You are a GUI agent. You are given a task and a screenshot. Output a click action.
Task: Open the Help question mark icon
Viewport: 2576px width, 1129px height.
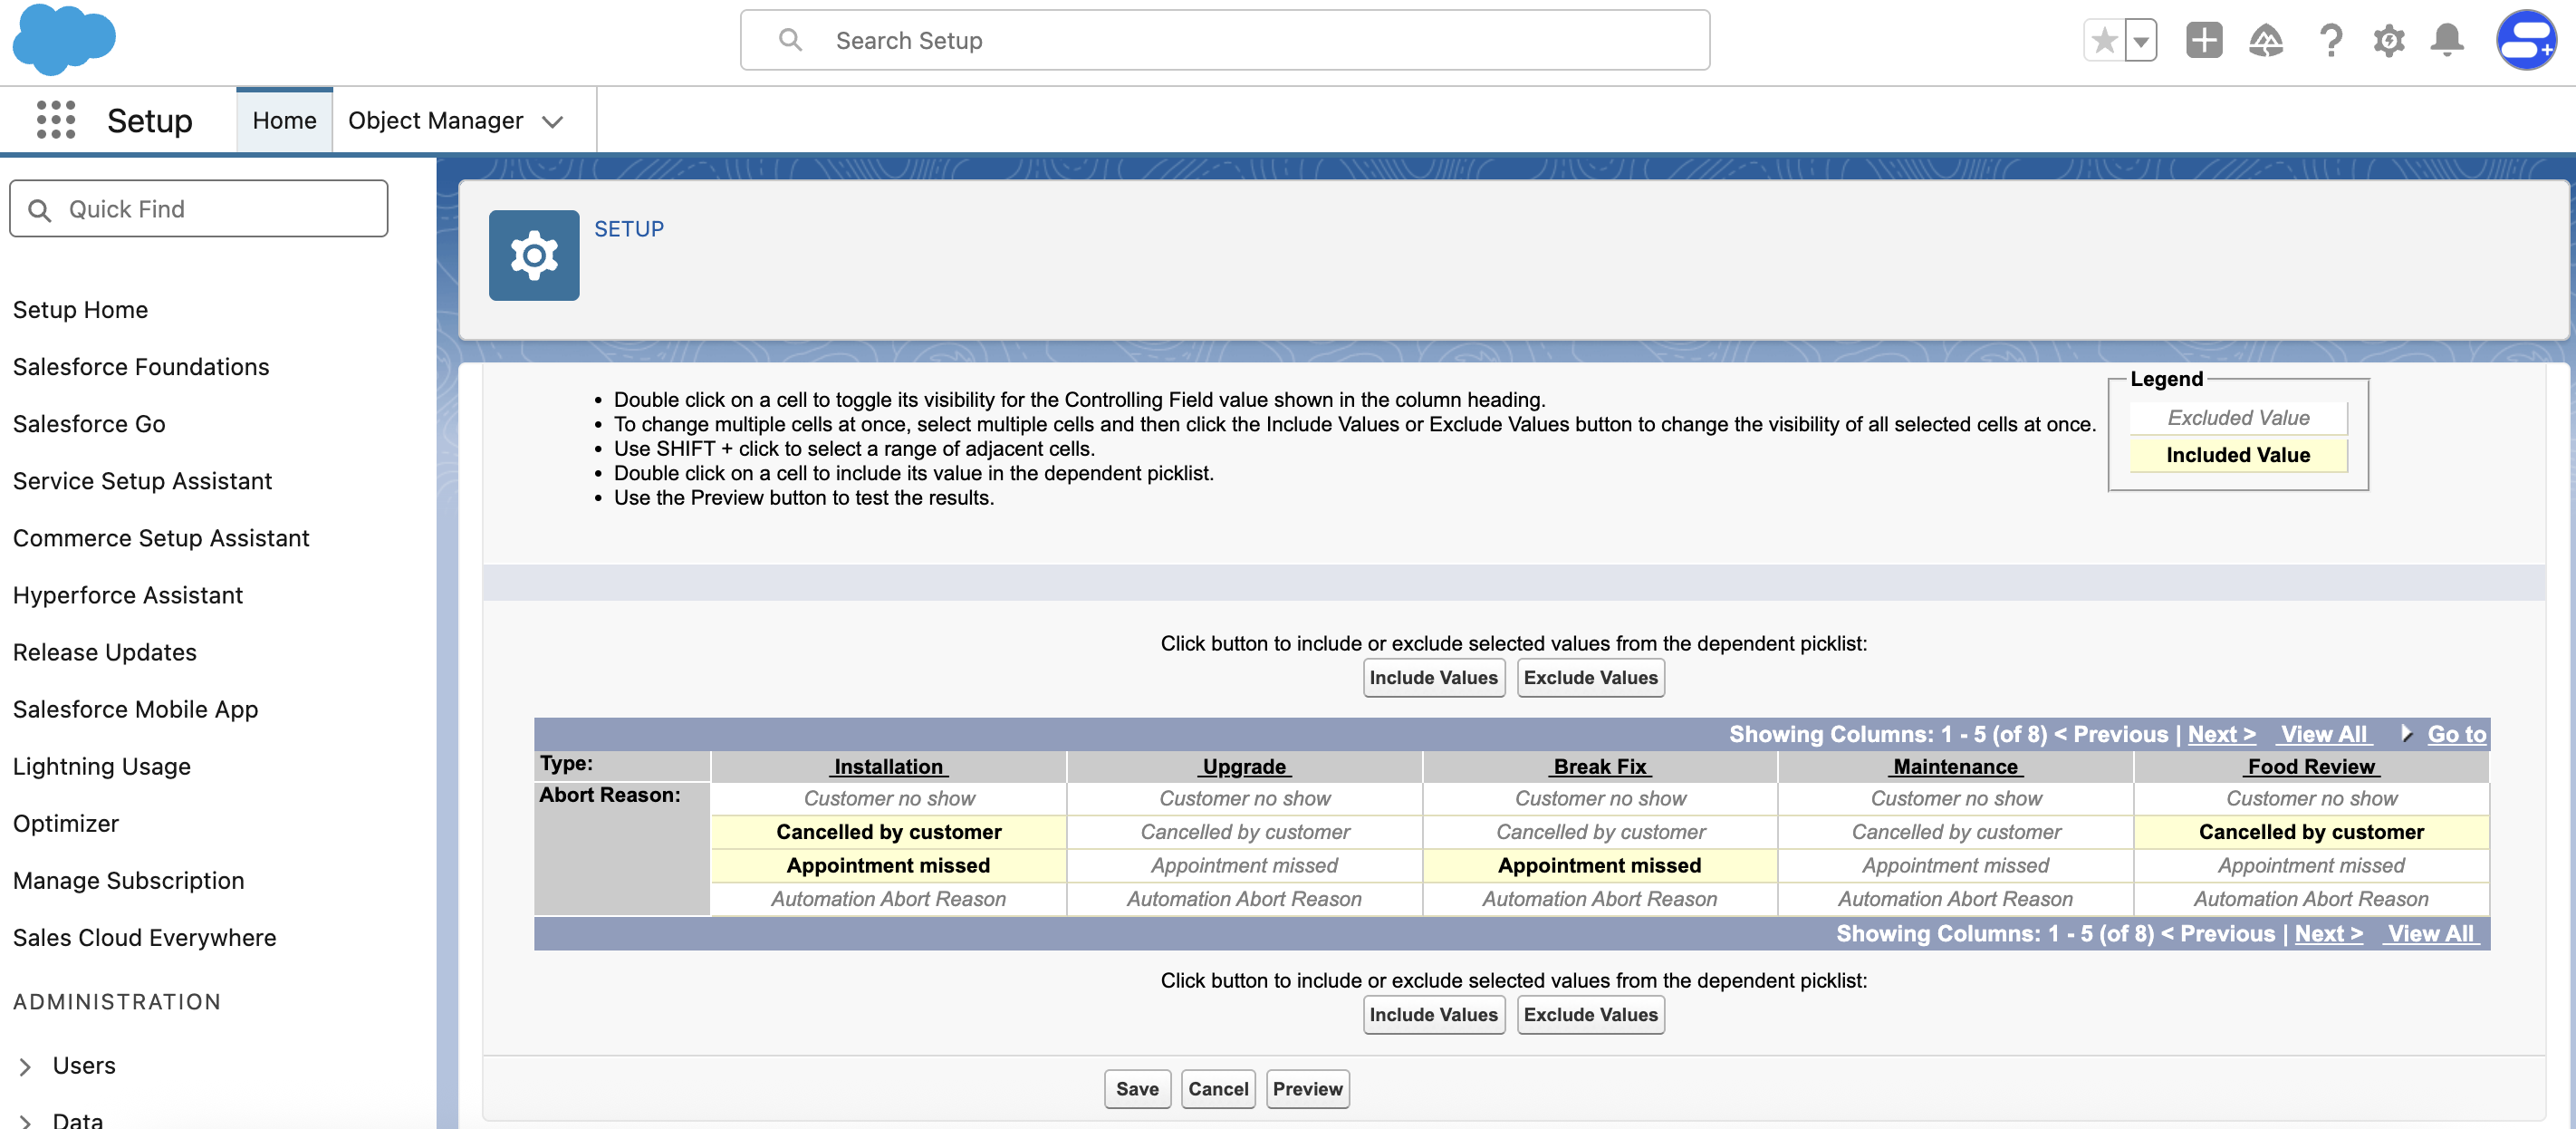point(2330,41)
